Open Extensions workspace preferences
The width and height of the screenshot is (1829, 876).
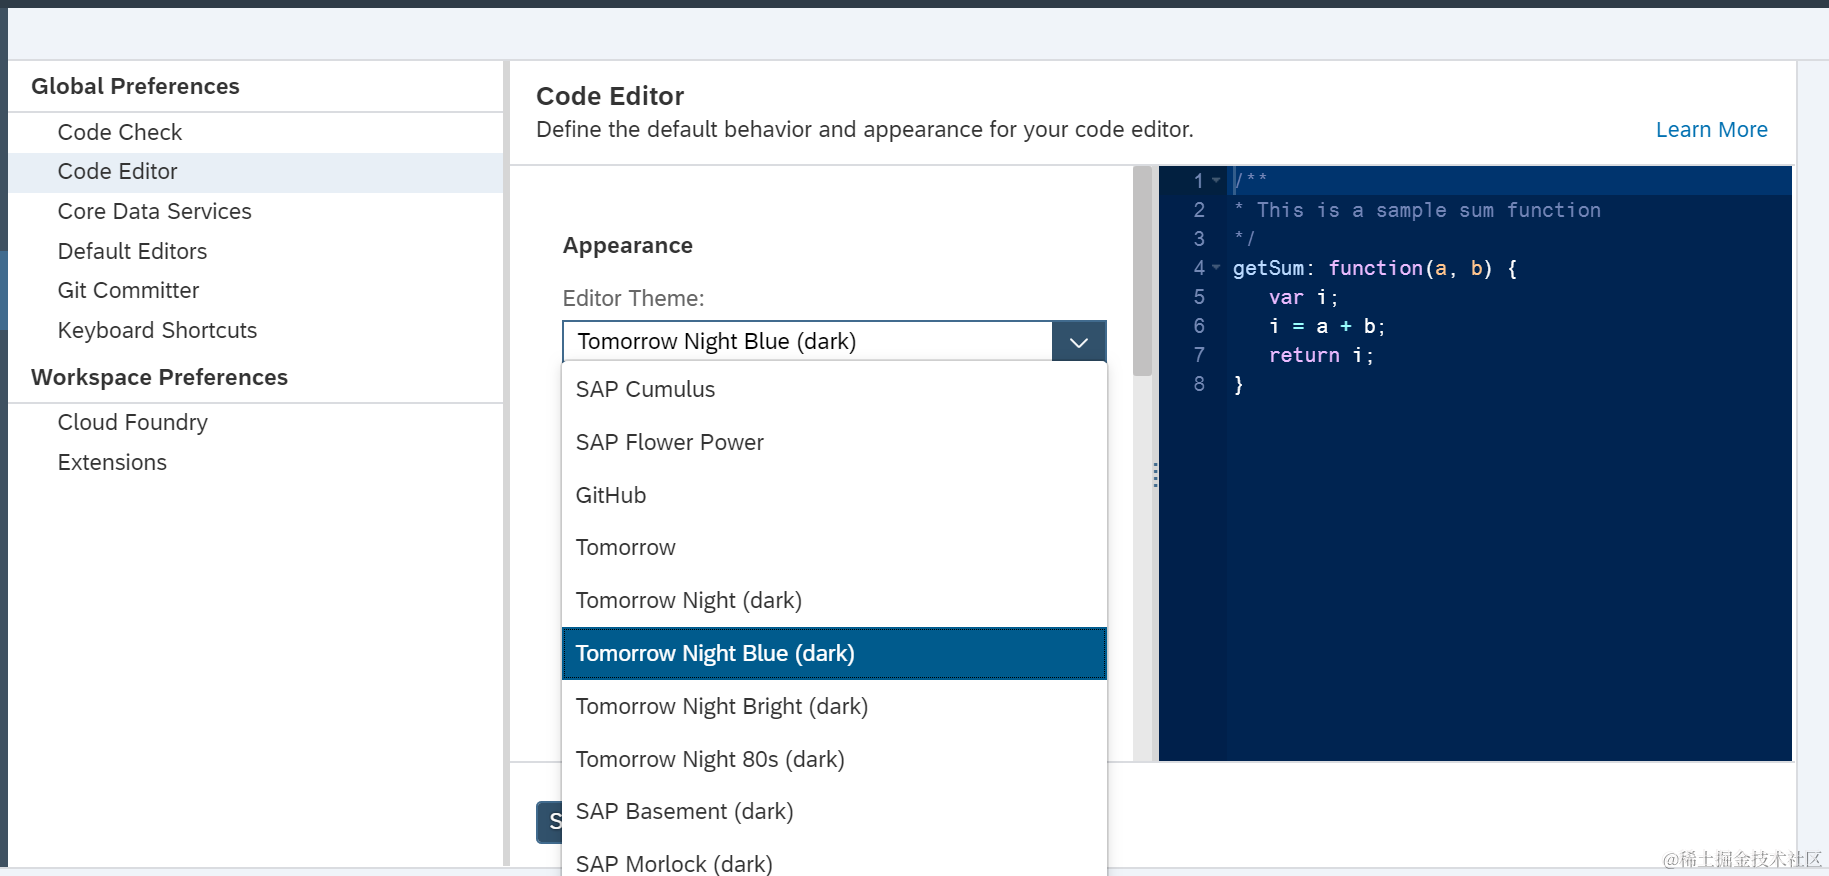(112, 462)
